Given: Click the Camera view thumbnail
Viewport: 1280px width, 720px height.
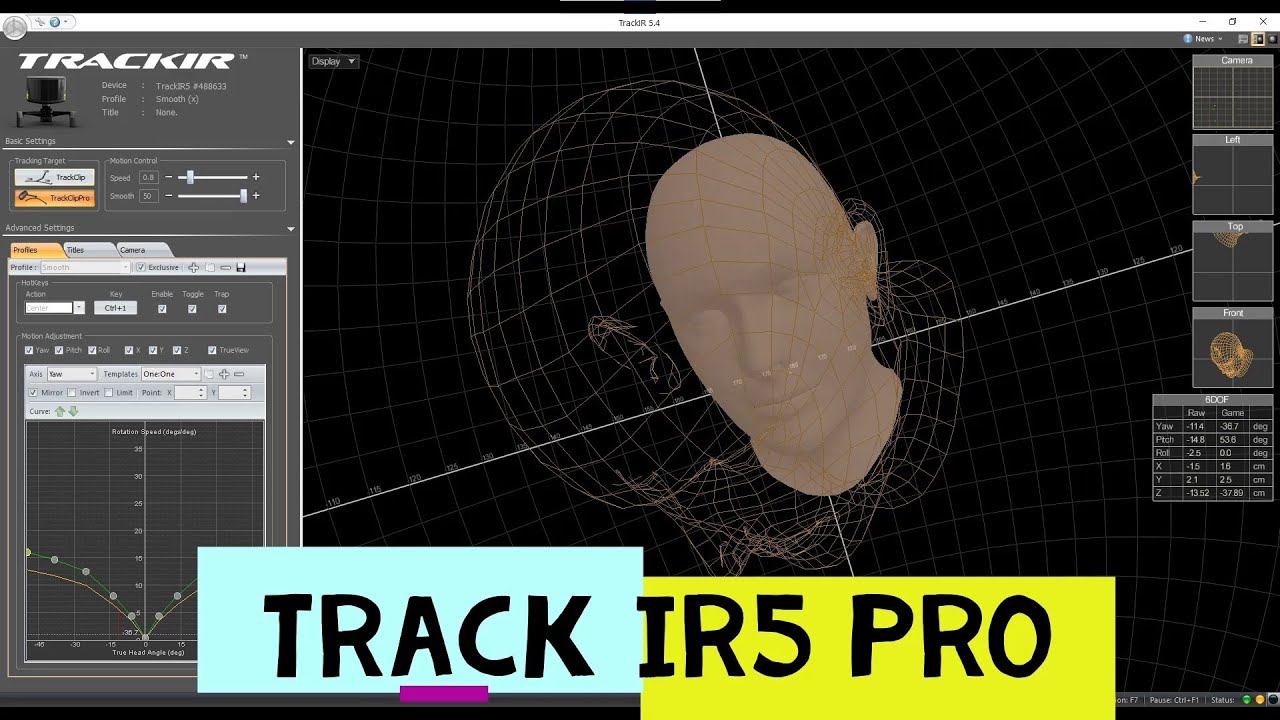Looking at the screenshot, I should coord(1233,93).
